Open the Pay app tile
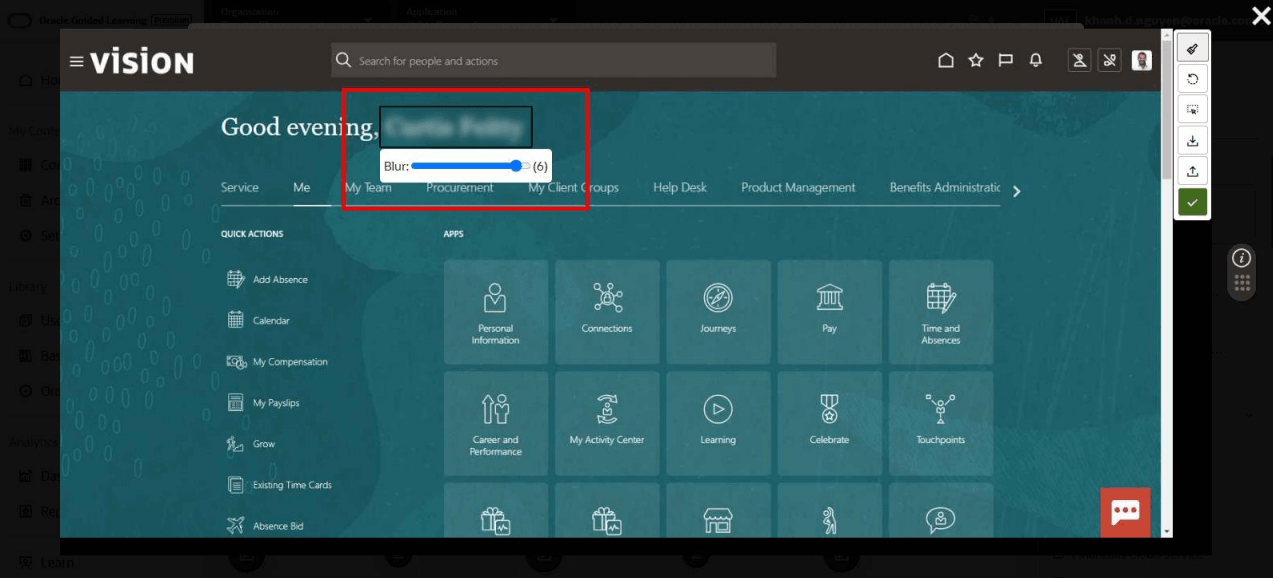The image size is (1273, 578). (x=829, y=312)
